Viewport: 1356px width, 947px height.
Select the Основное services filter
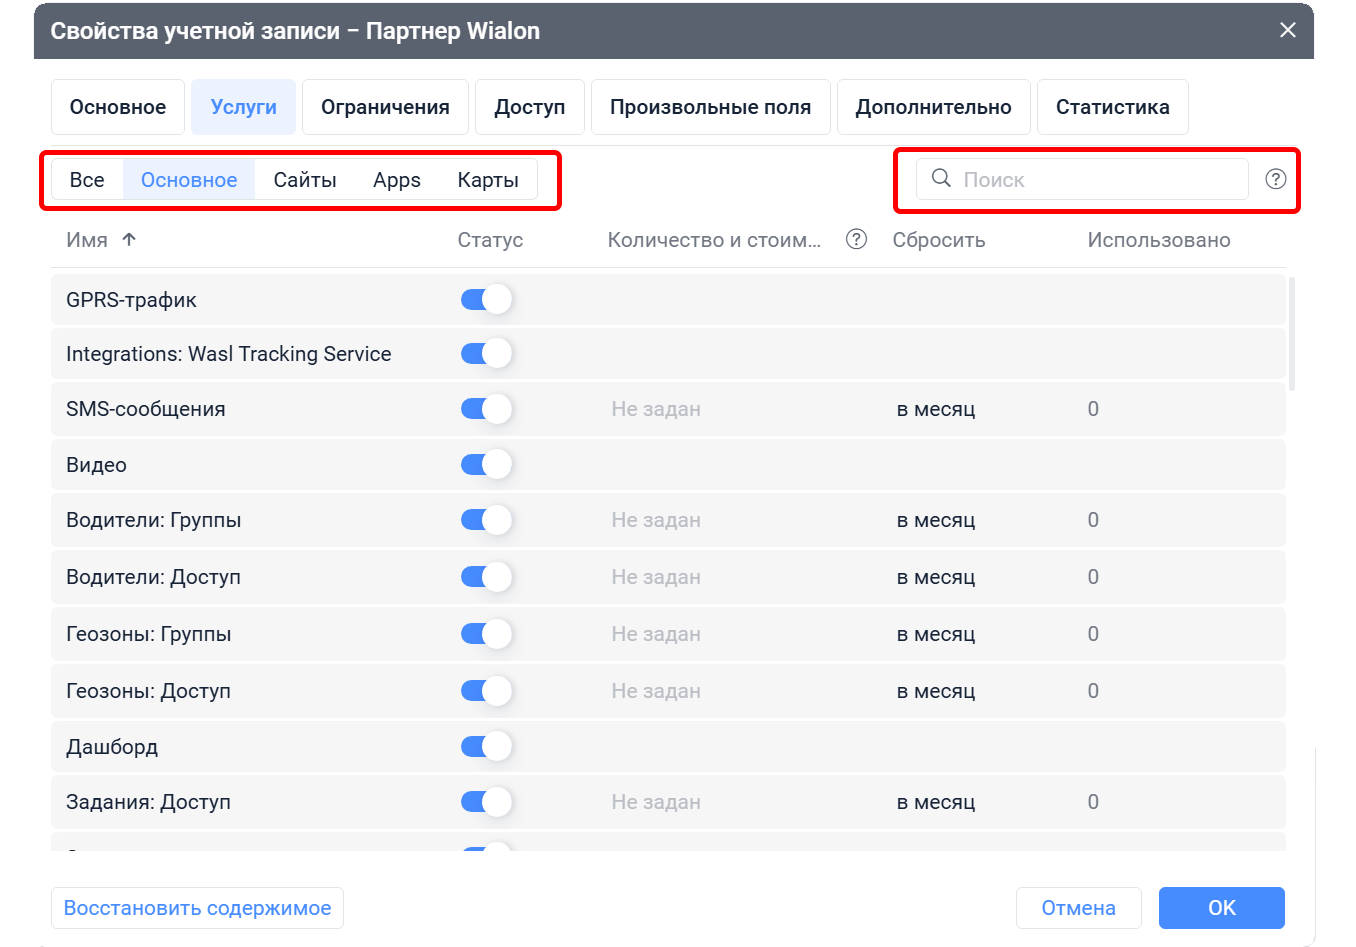[x=189, y=180]
